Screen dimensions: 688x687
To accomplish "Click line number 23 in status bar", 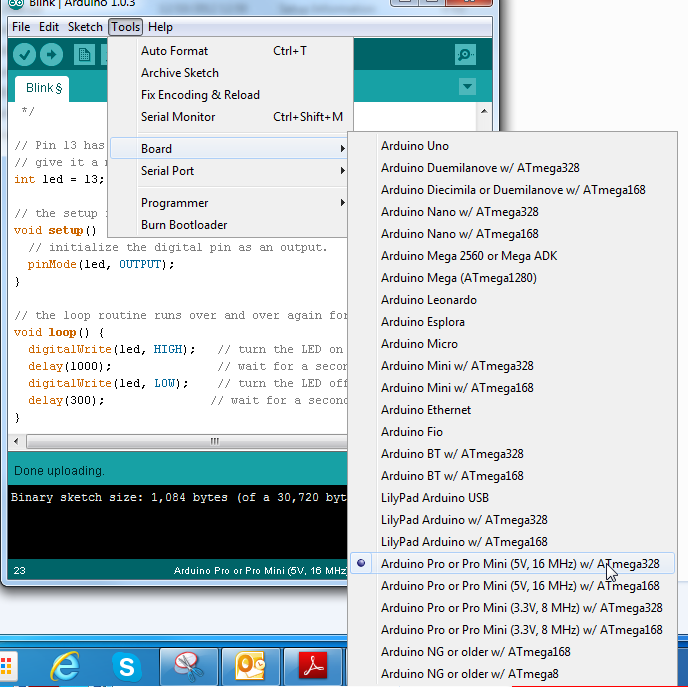I will click(19, 571).
